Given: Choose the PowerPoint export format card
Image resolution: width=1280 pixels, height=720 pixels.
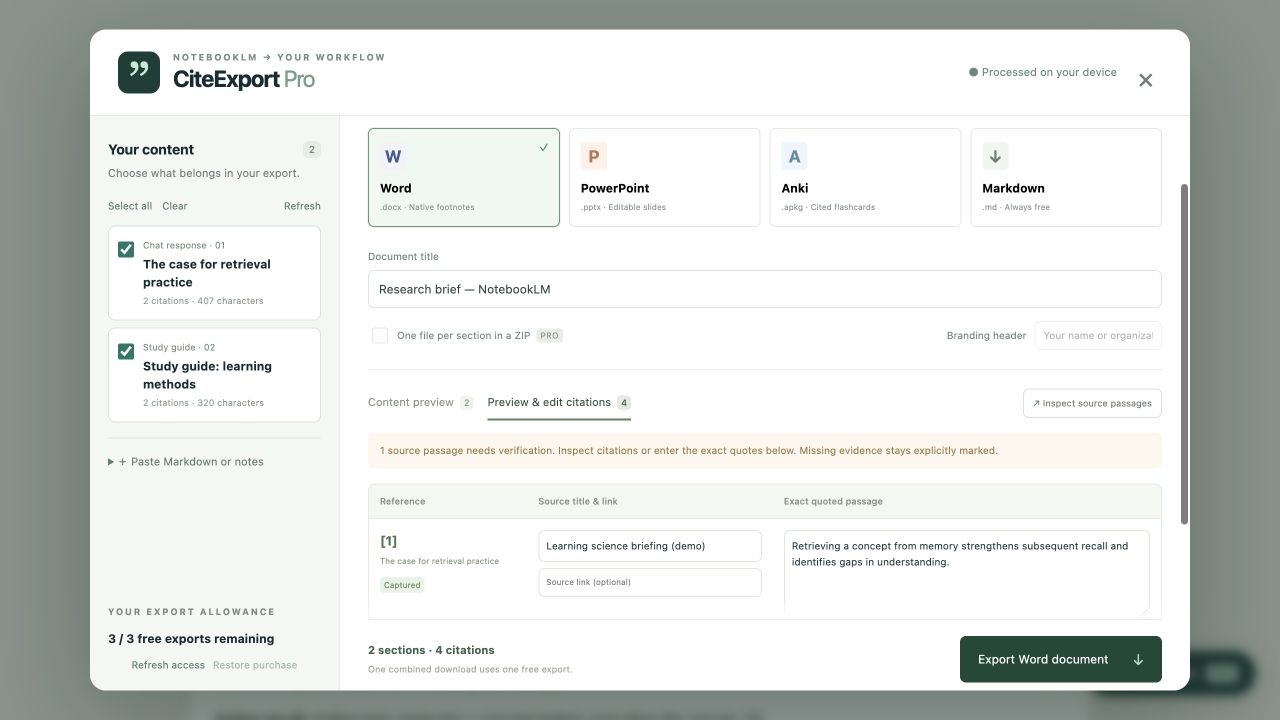Looking at the screenshot, I should coord(664,178).
